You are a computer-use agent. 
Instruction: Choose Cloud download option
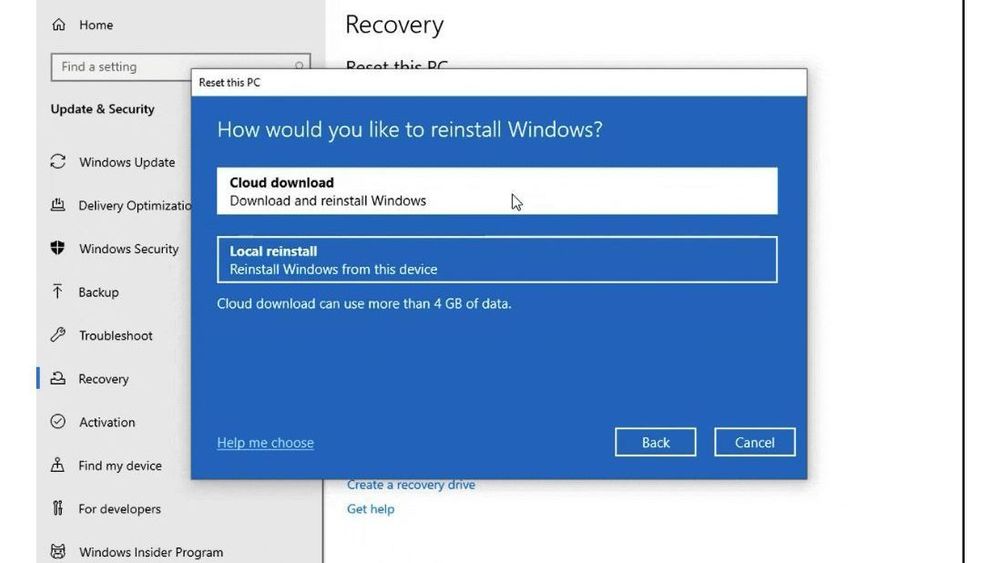coord(497,191)
